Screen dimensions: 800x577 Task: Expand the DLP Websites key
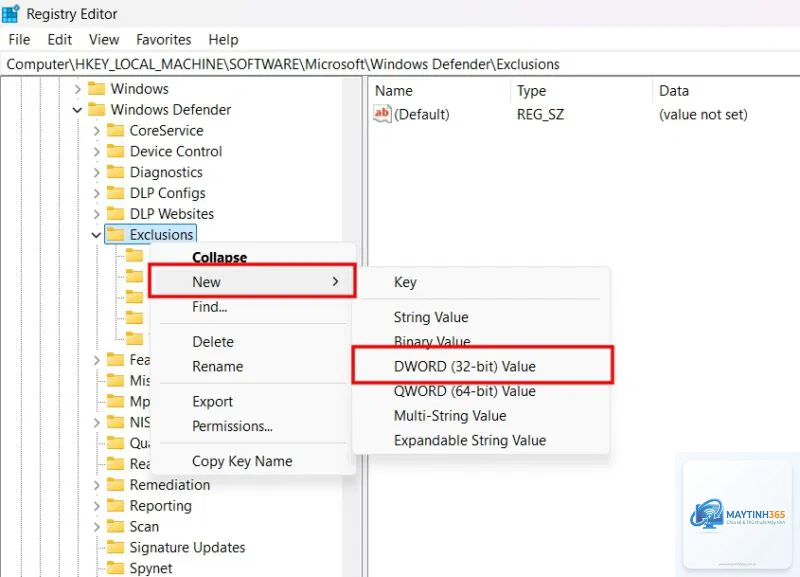96,214
